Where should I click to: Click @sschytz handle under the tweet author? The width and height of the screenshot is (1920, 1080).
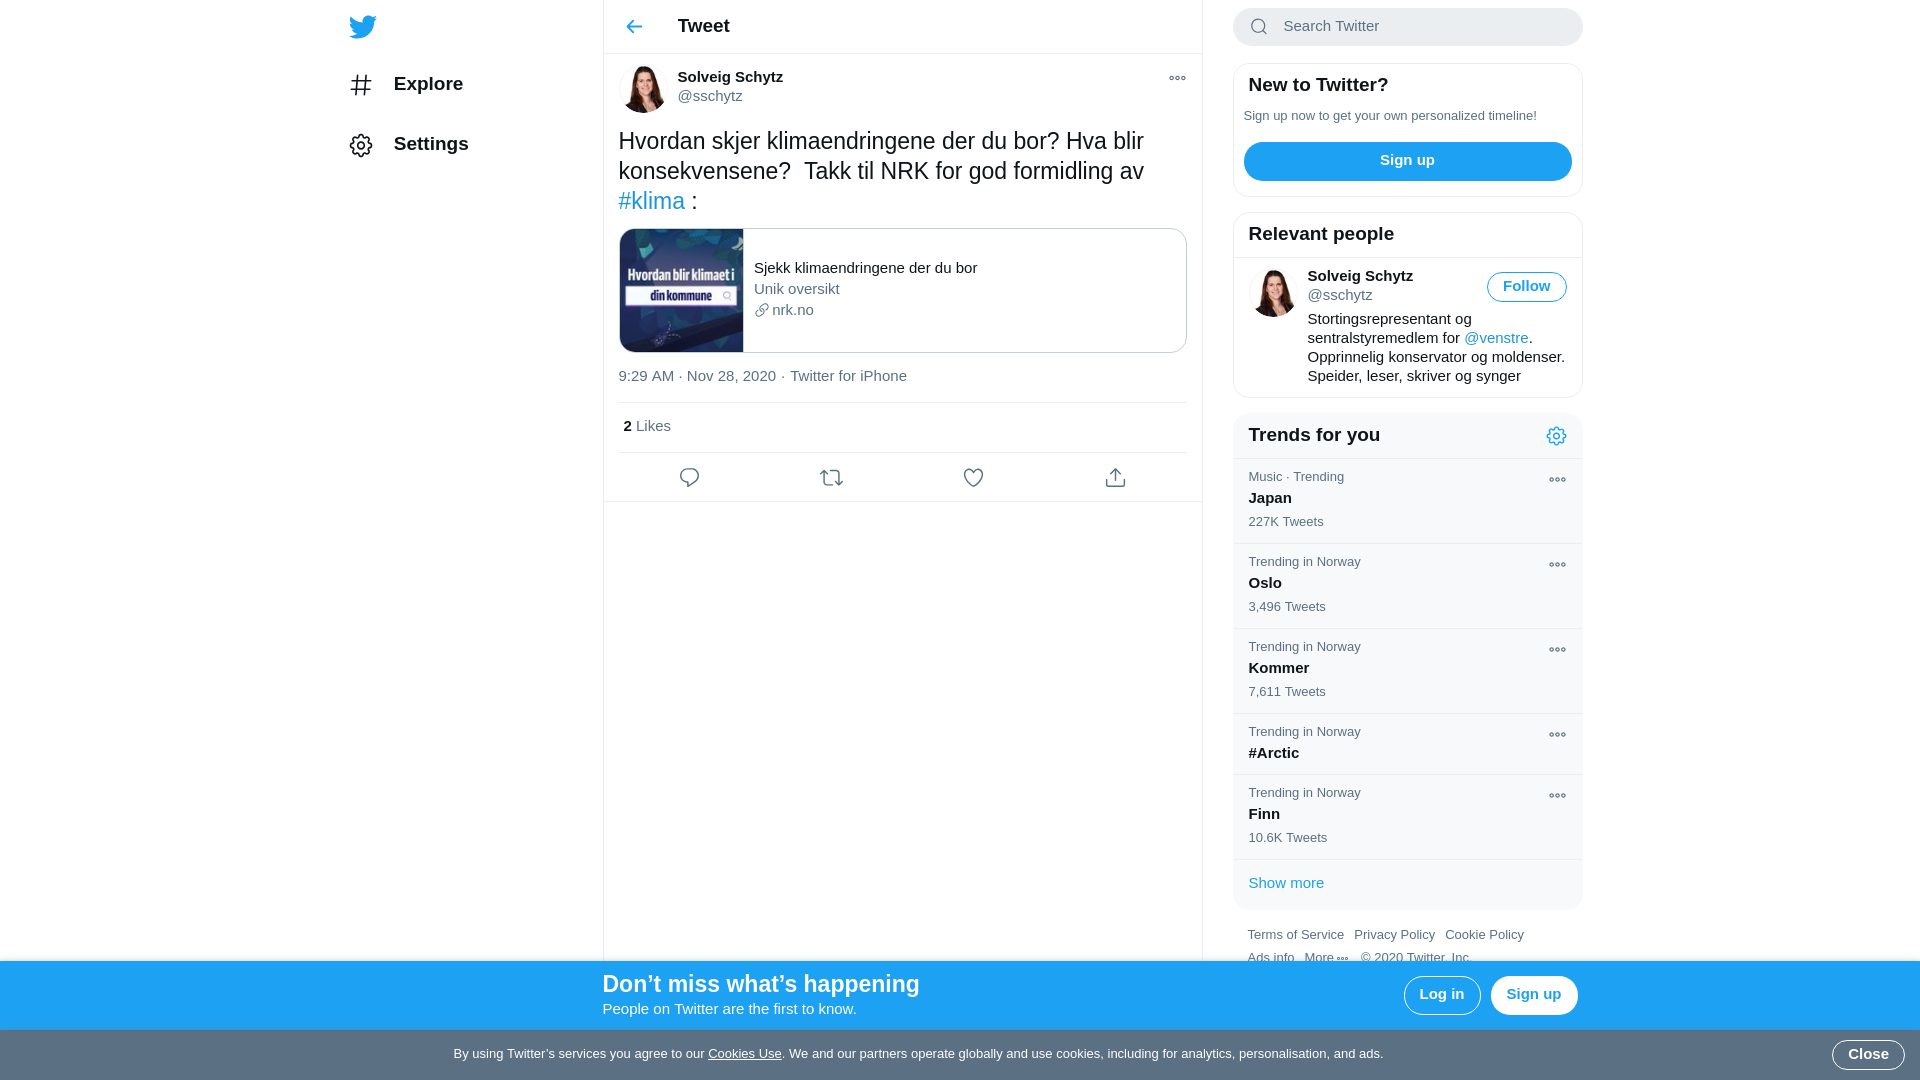[709, 96]
